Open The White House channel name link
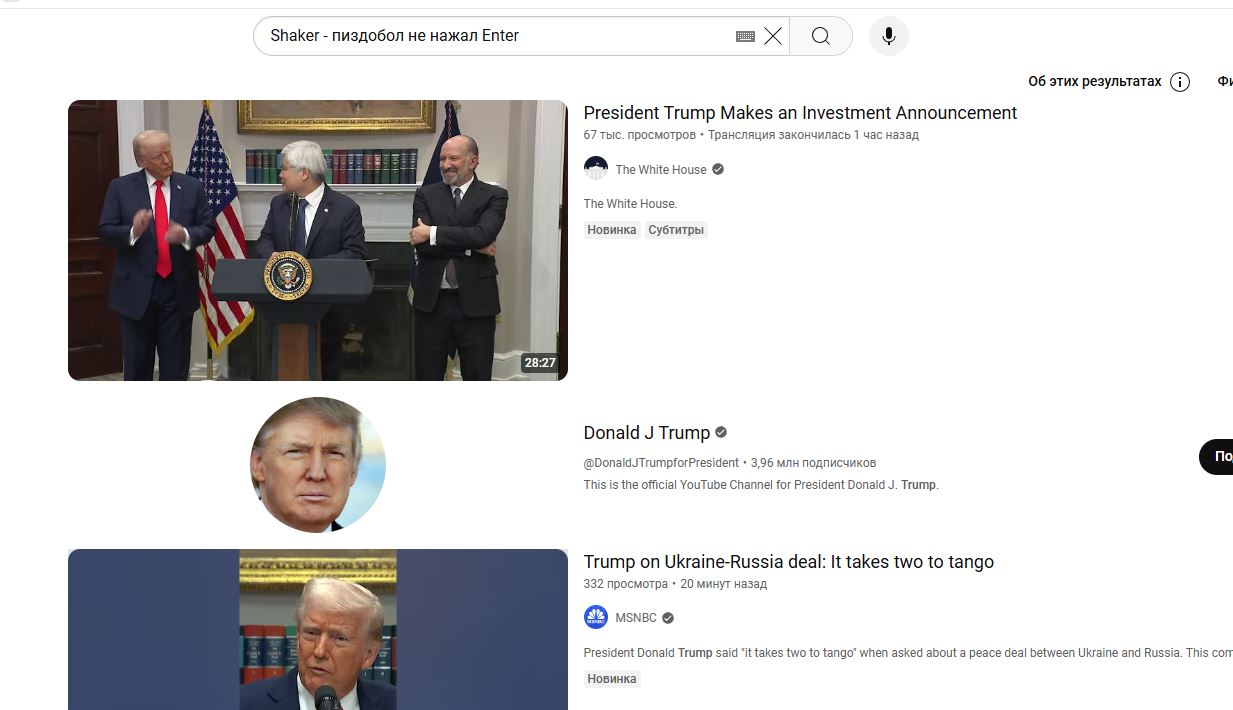The image size is (1233, 710). 661,170
